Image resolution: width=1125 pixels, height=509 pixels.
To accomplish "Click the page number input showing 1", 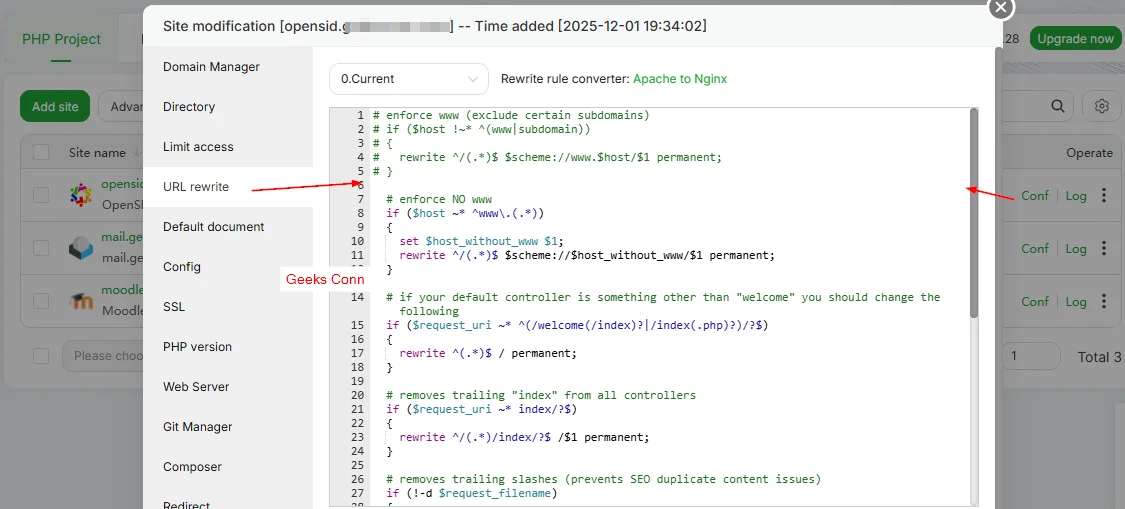I will (x=1033, y=356).
